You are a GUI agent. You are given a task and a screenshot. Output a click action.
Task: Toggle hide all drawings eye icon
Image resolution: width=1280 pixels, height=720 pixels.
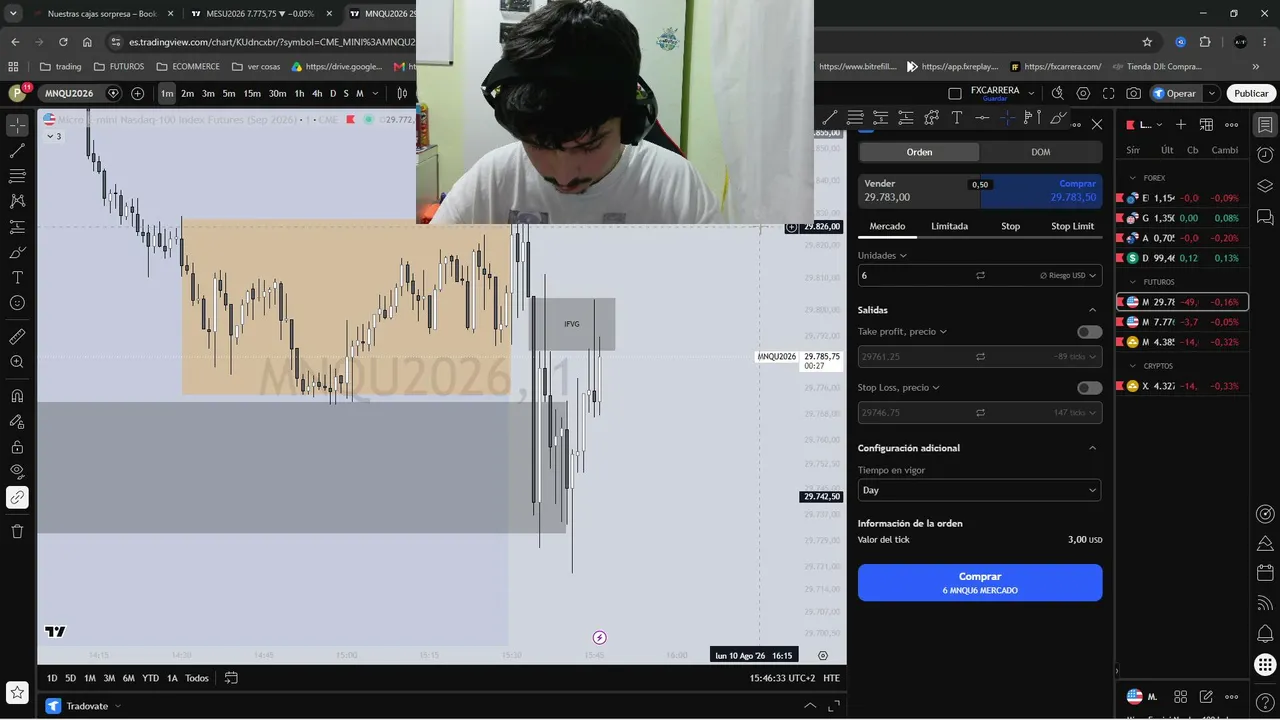[x=17, y=472]
